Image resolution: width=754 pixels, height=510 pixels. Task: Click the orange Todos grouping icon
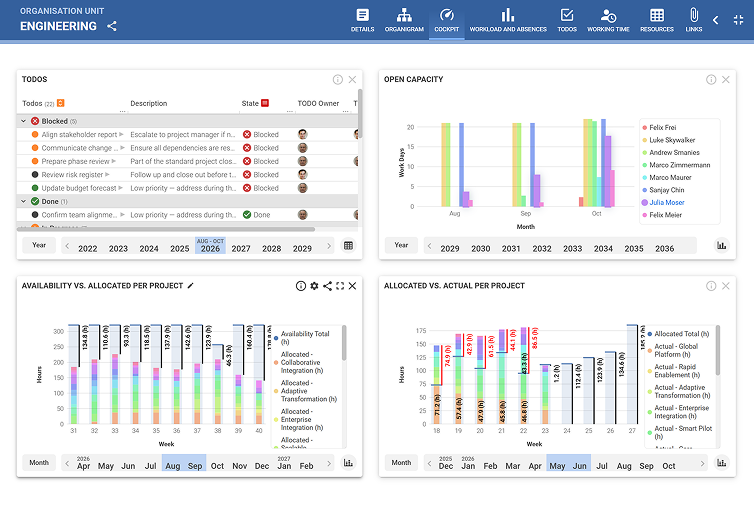point(61,103)
